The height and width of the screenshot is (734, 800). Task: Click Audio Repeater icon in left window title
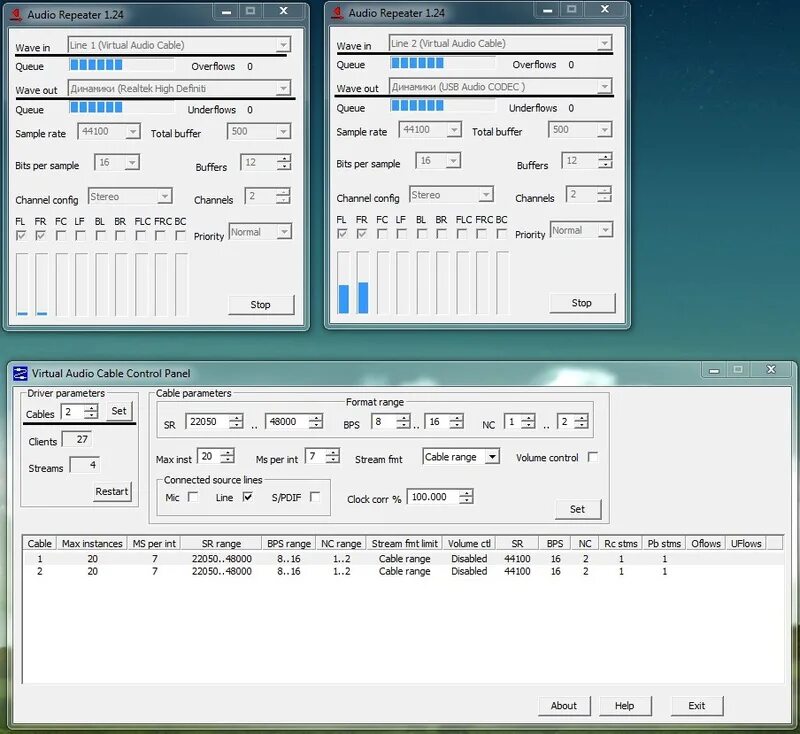[x=16, y=14]
